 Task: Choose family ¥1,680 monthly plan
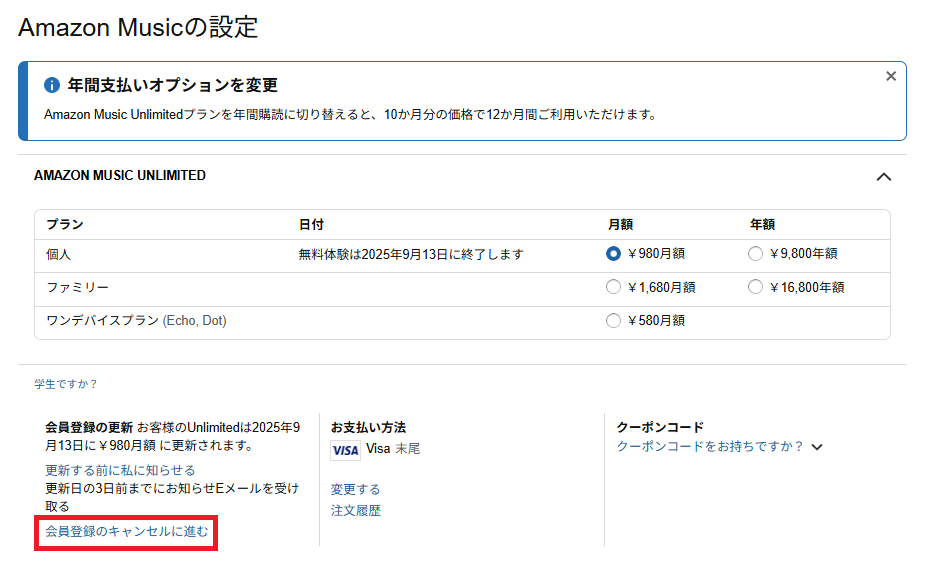(x=613, y=287)
